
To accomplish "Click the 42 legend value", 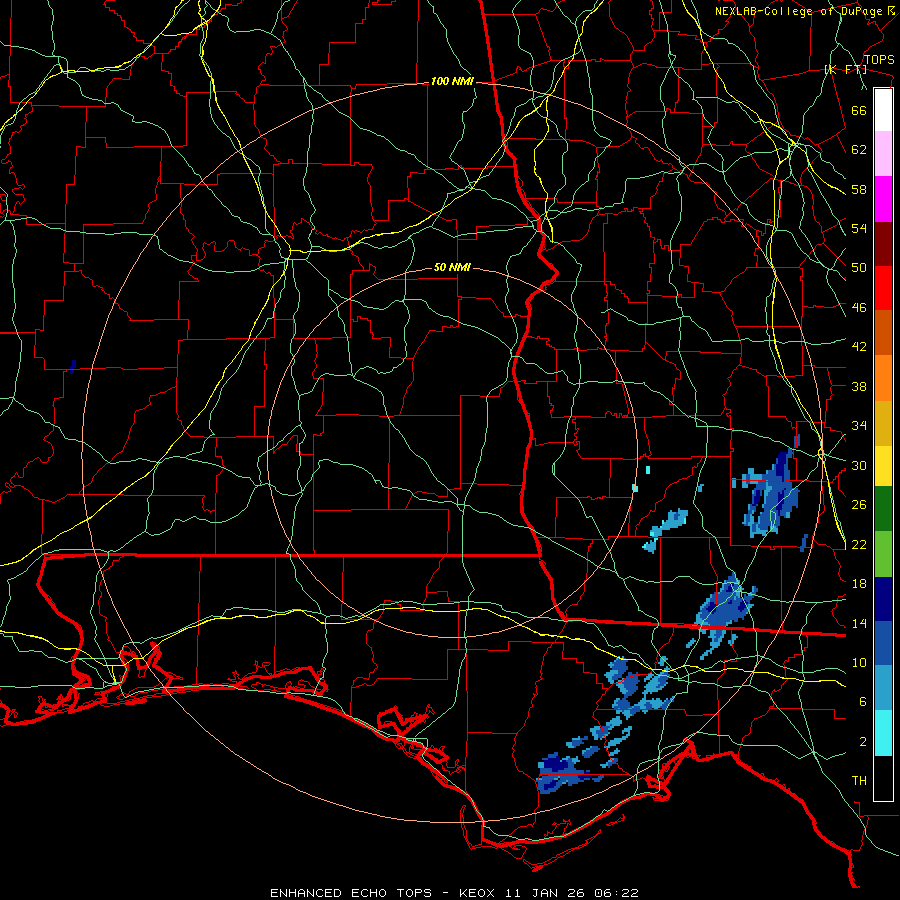I will pyautogui.click(x=859, y=347).
